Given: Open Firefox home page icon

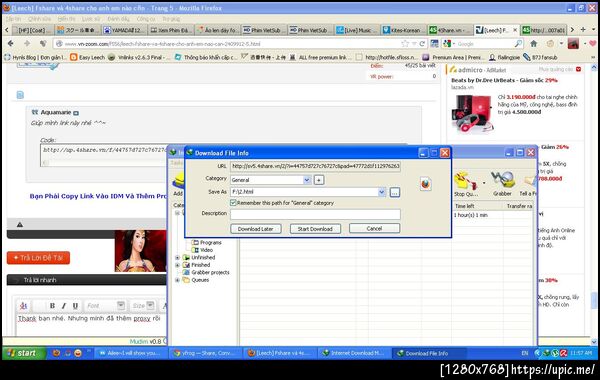Looking at the screenshot, I should tap(534, 44).
